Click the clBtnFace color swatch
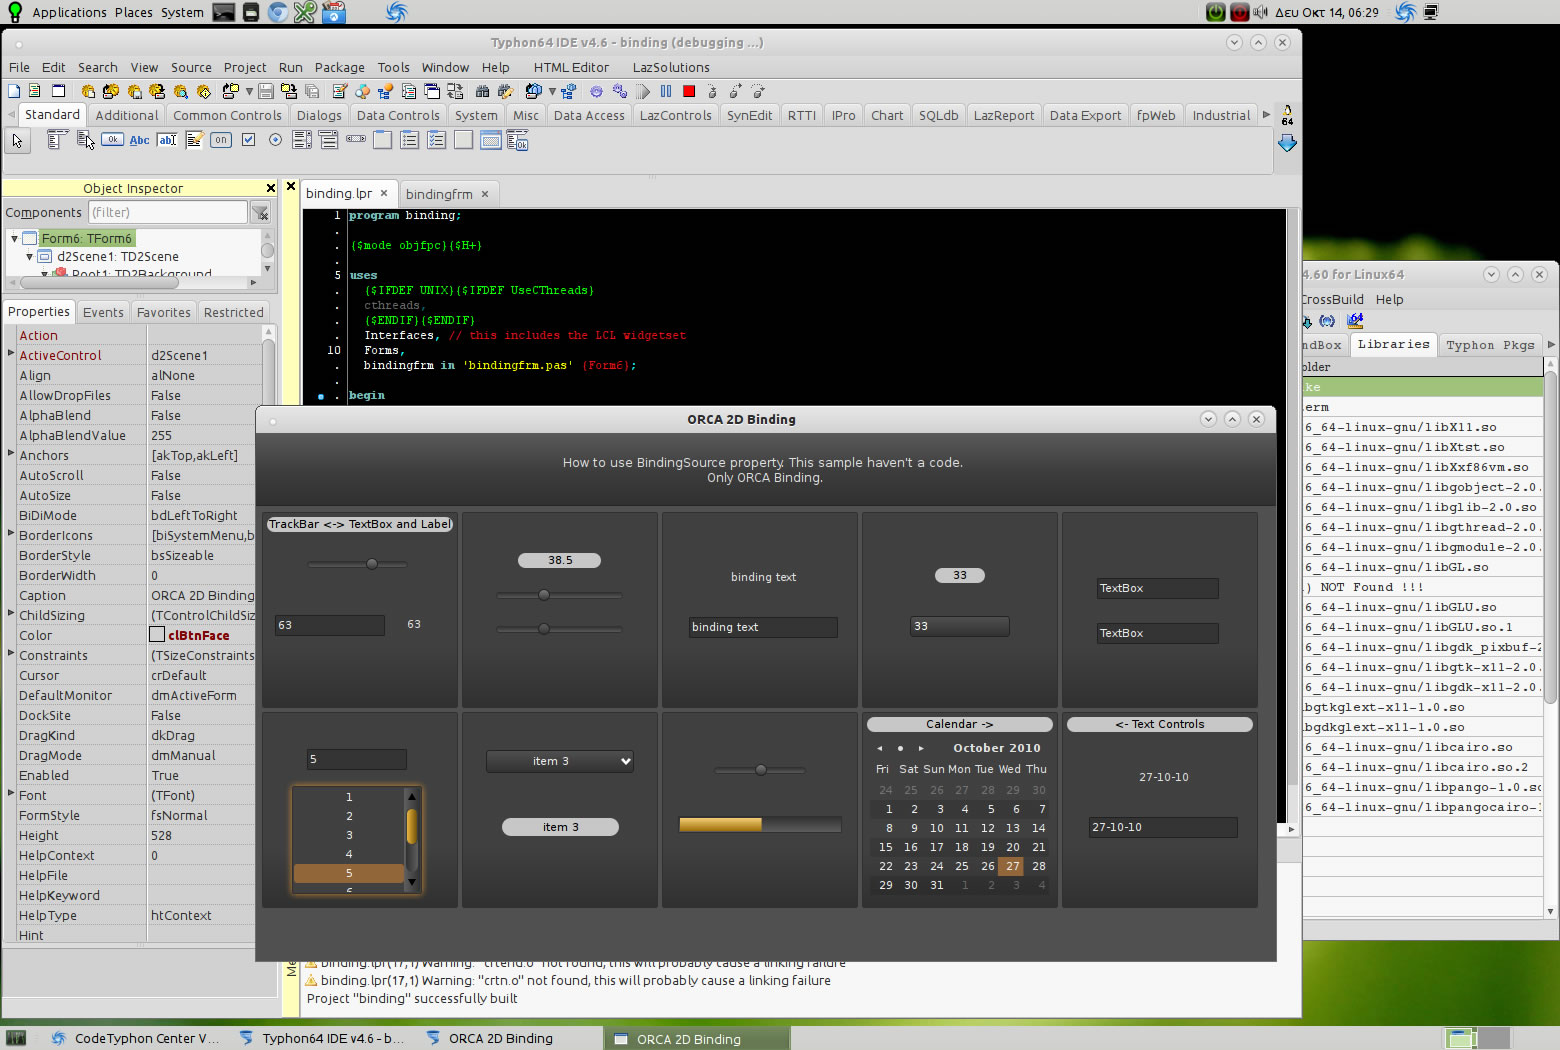1560x1050 pixels. point(157,634)
